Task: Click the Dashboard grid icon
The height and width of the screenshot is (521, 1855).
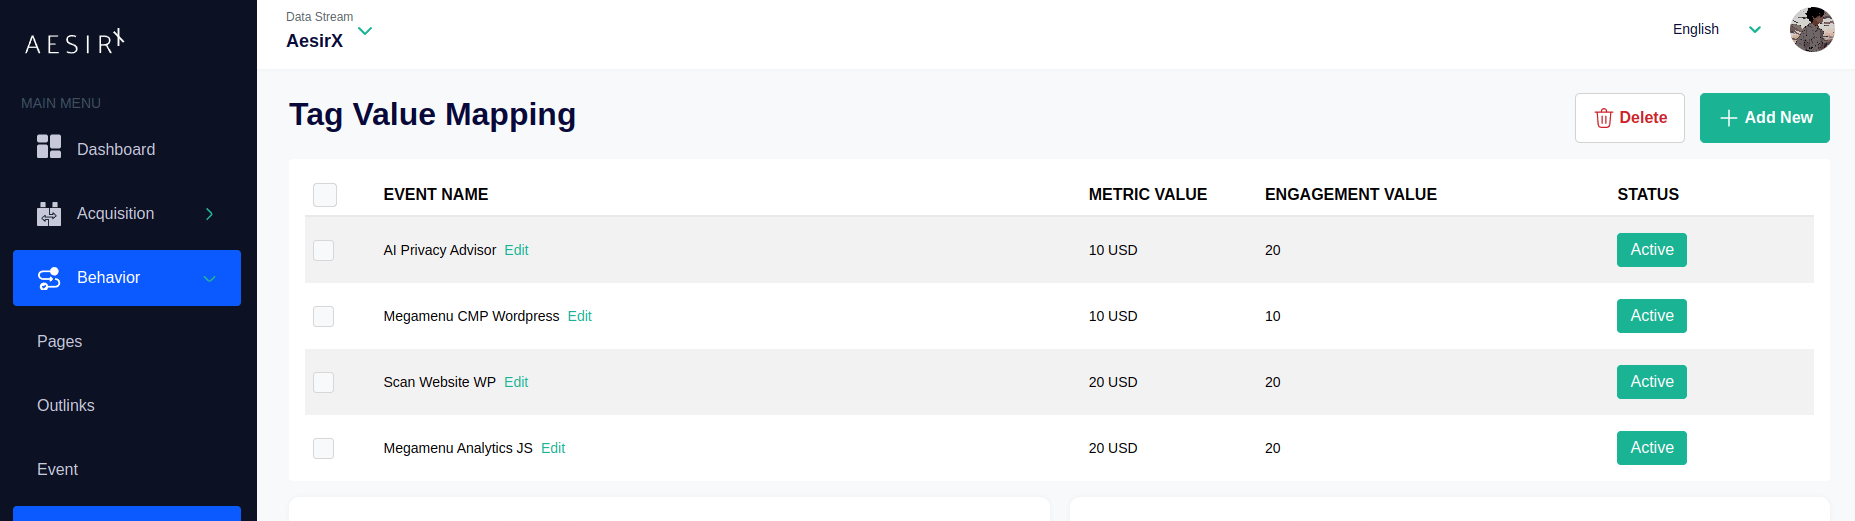Action: (49, 147)
